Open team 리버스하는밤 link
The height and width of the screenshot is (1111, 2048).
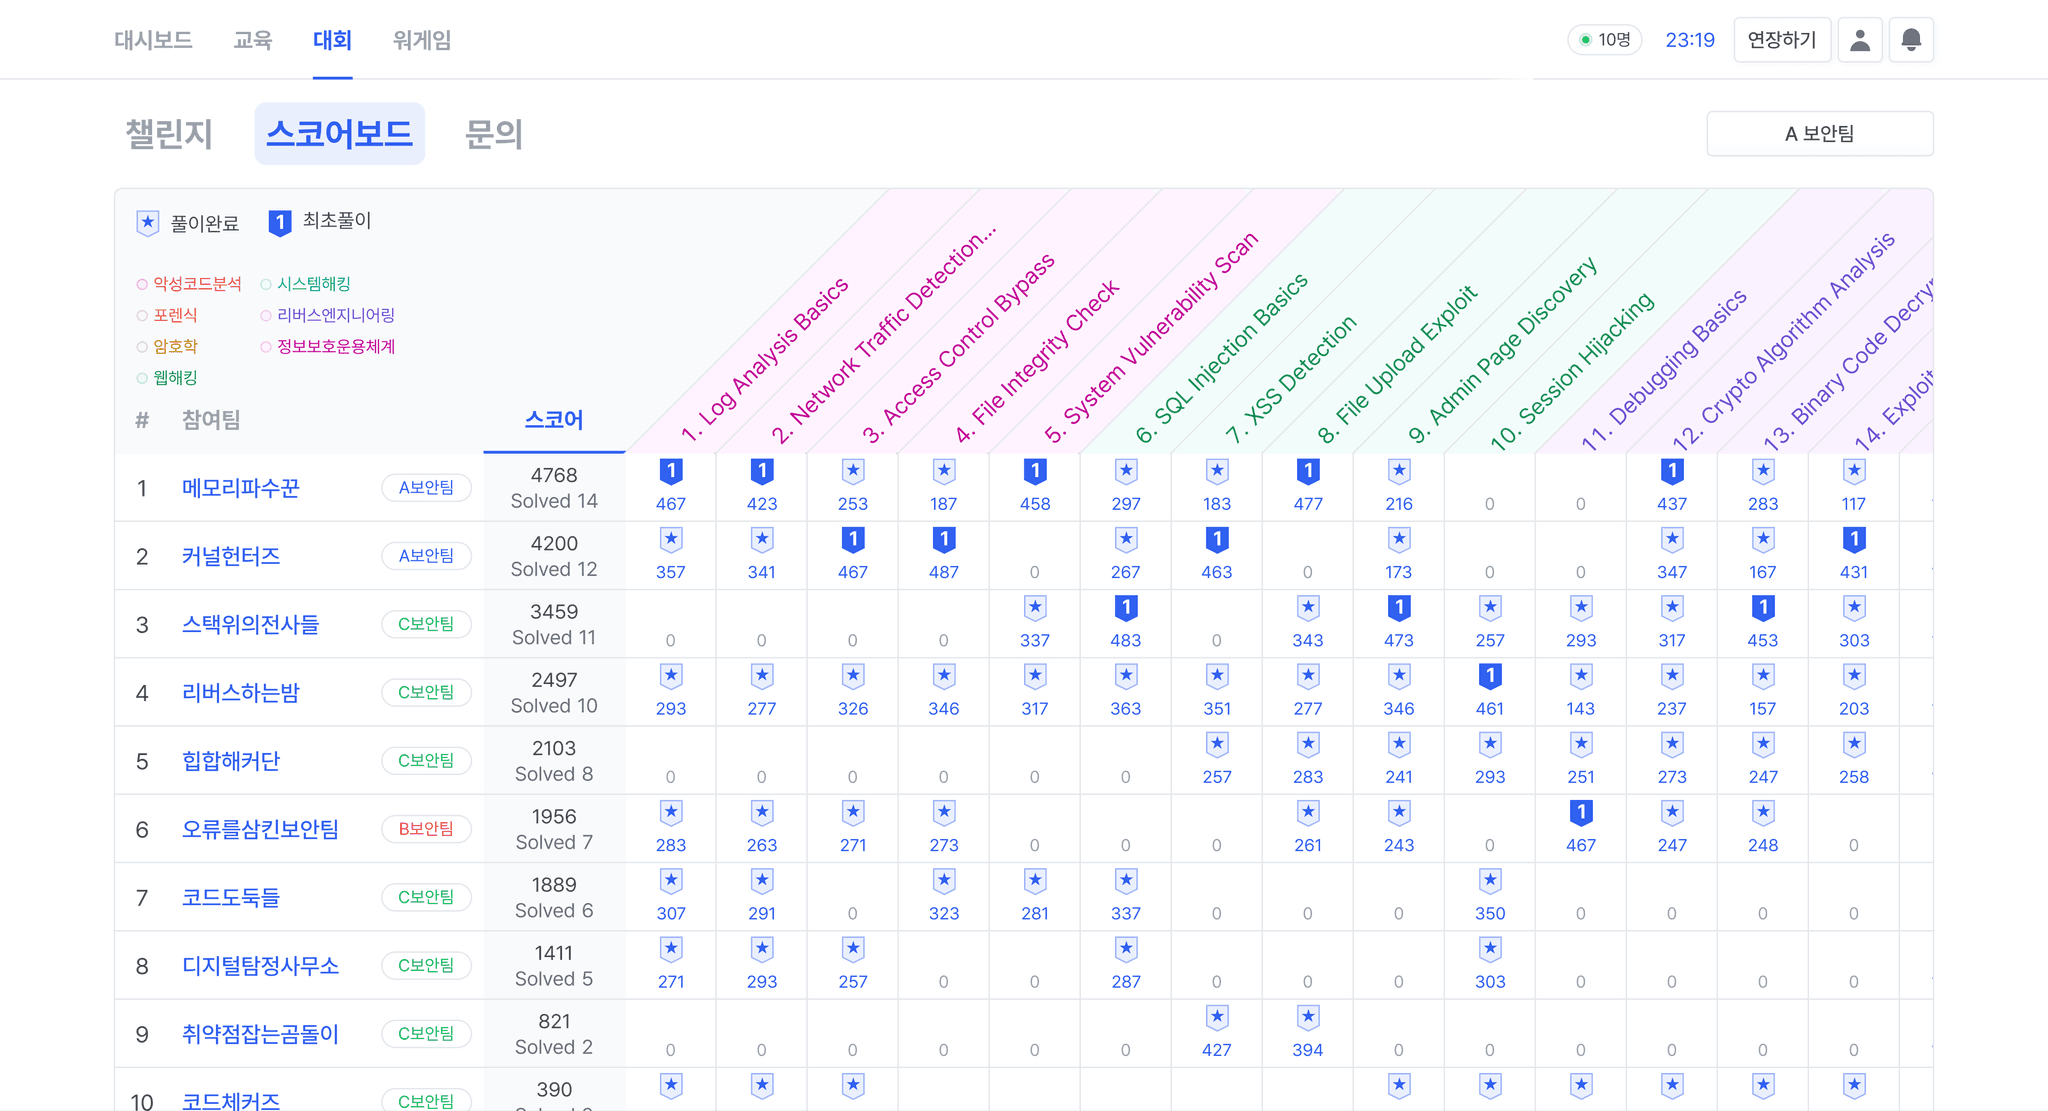pos(241,692)
